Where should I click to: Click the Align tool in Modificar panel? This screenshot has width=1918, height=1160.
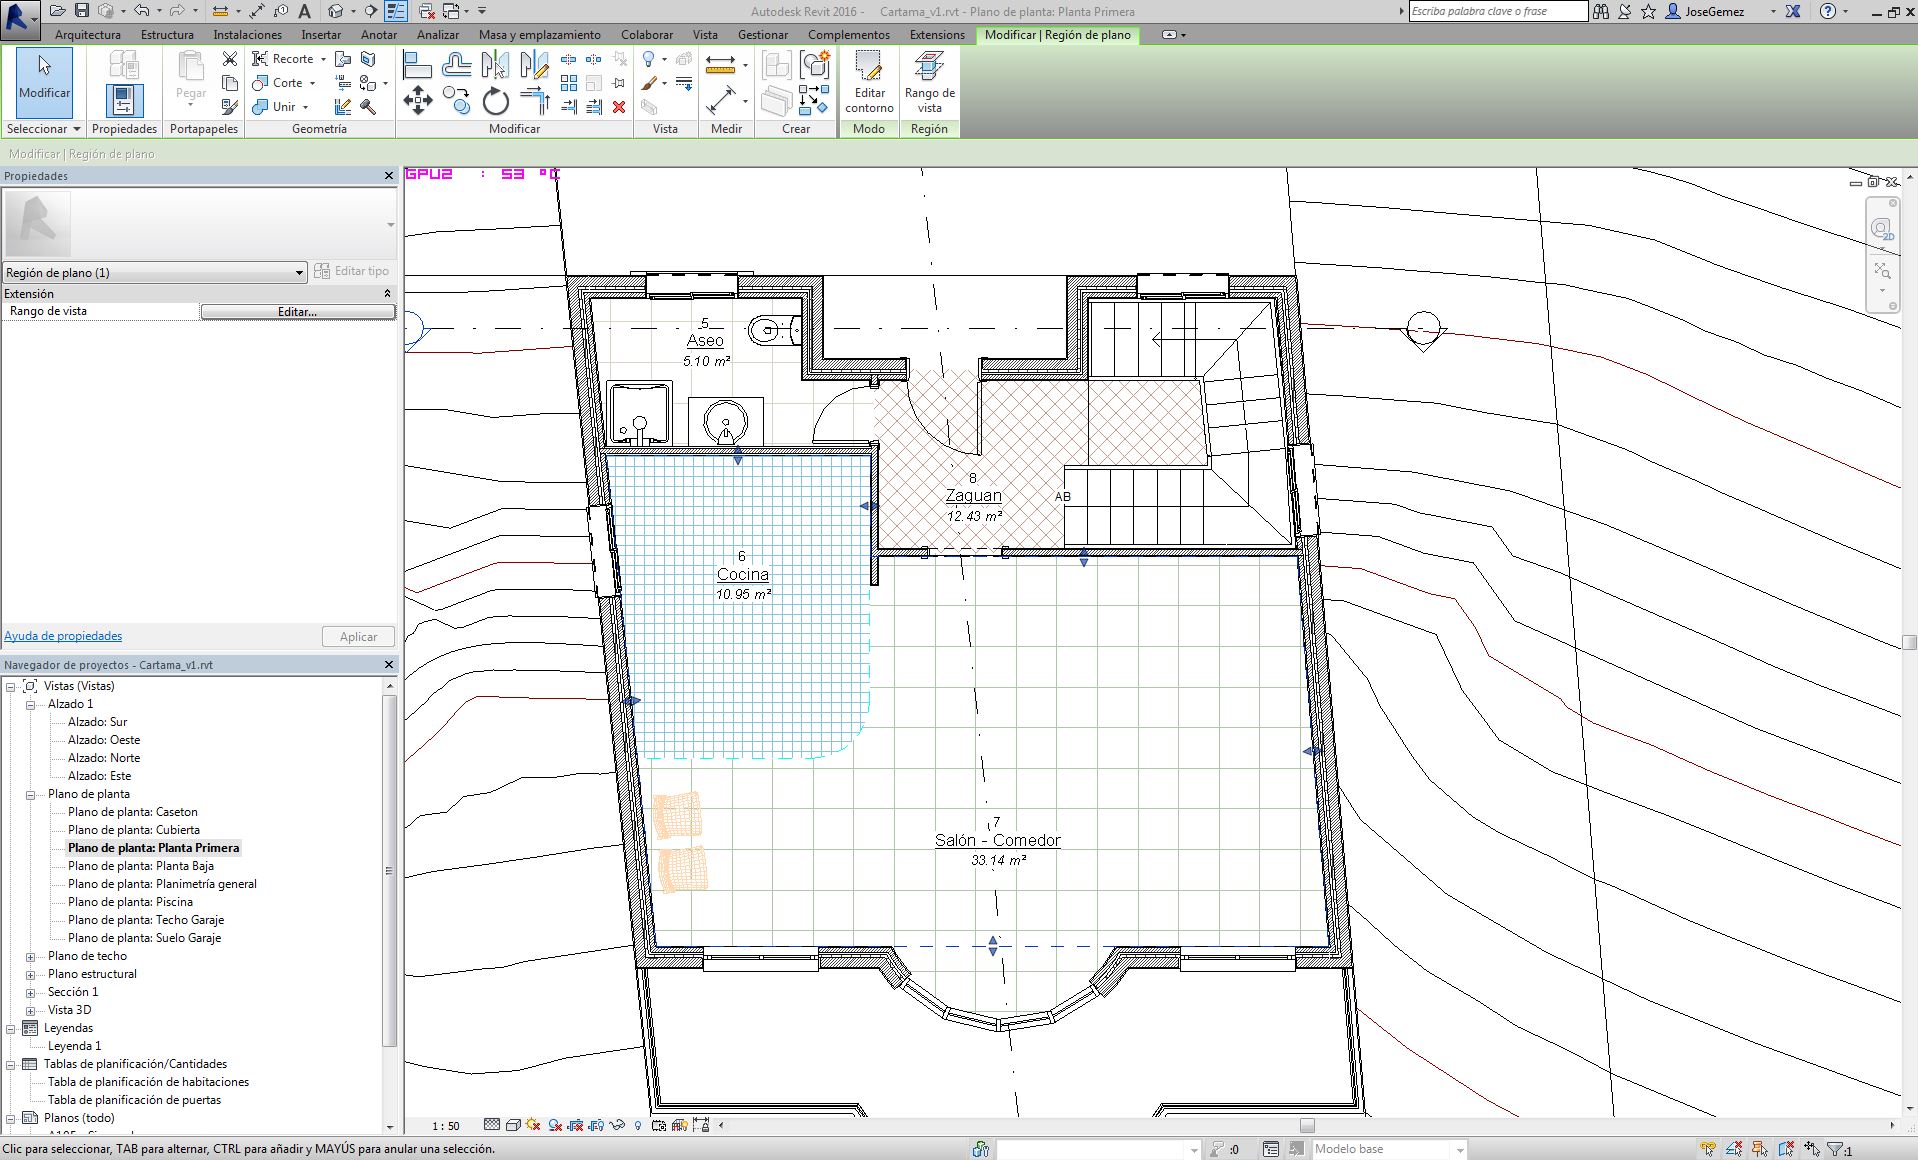[417, 66]
